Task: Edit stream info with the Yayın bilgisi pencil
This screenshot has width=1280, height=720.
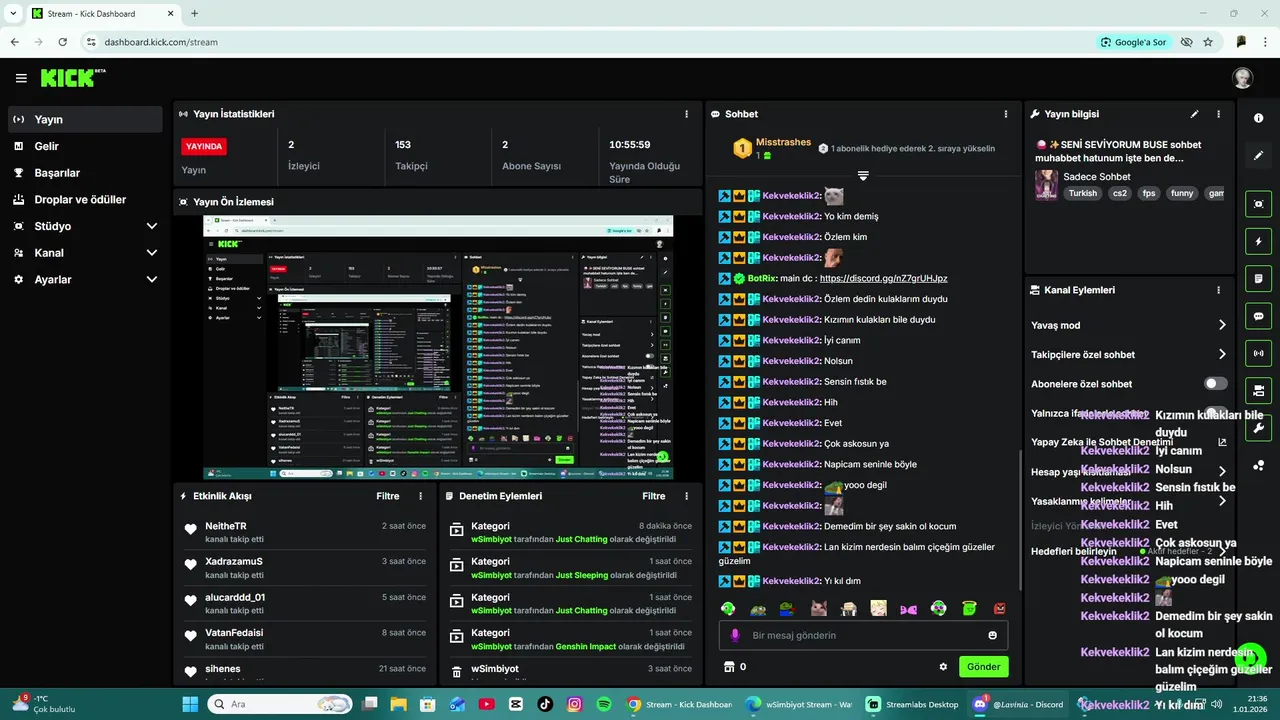Action: pos(1194,114)
